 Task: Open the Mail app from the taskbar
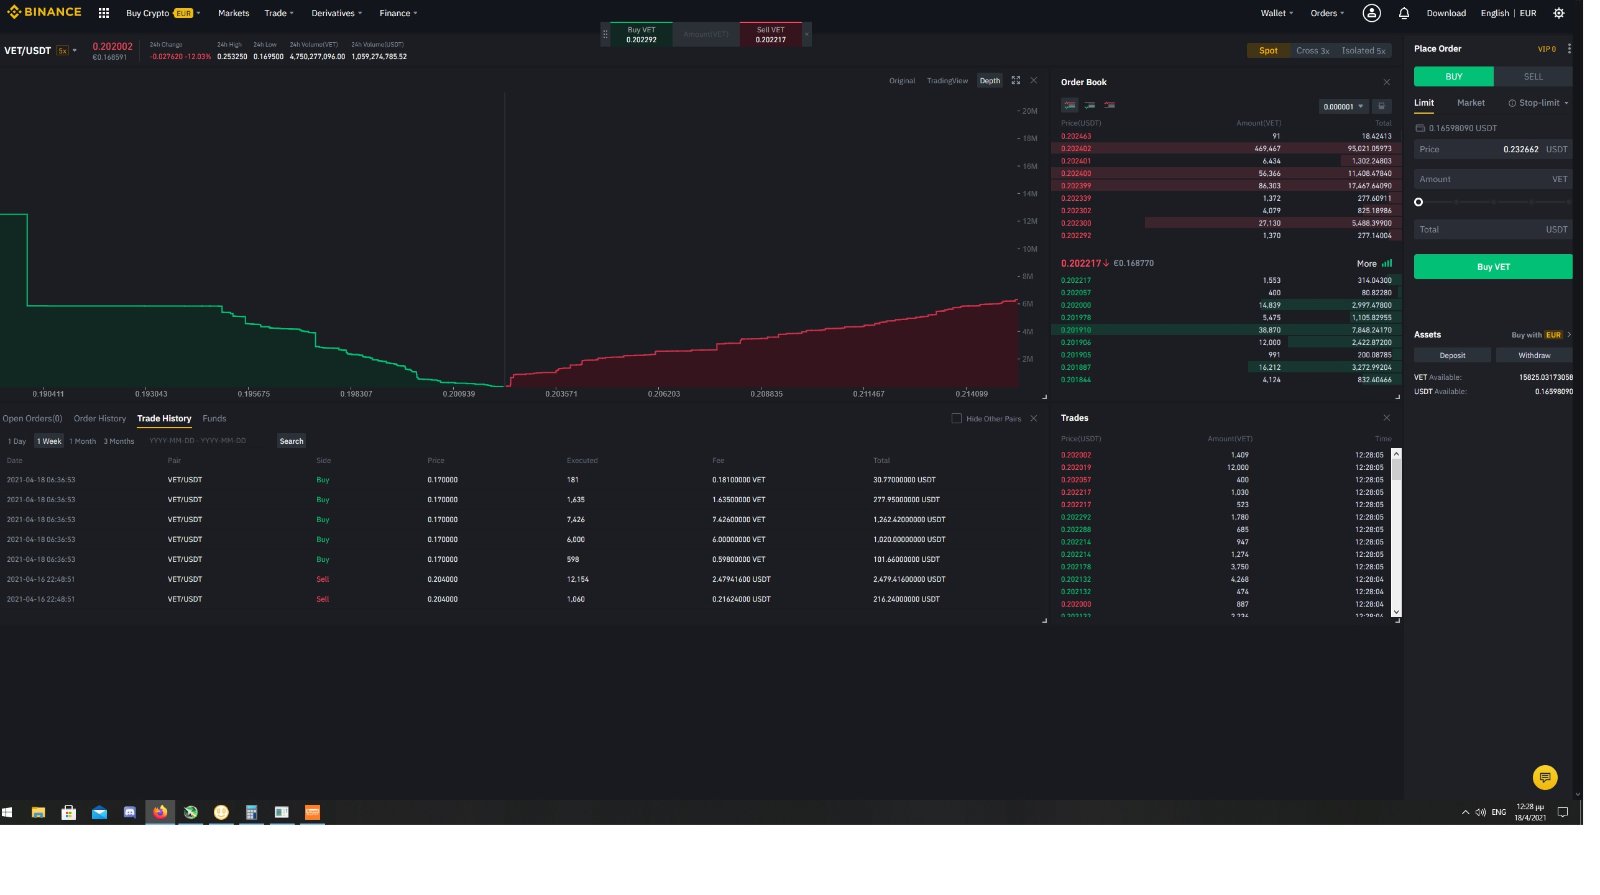(x=99, y=812)
